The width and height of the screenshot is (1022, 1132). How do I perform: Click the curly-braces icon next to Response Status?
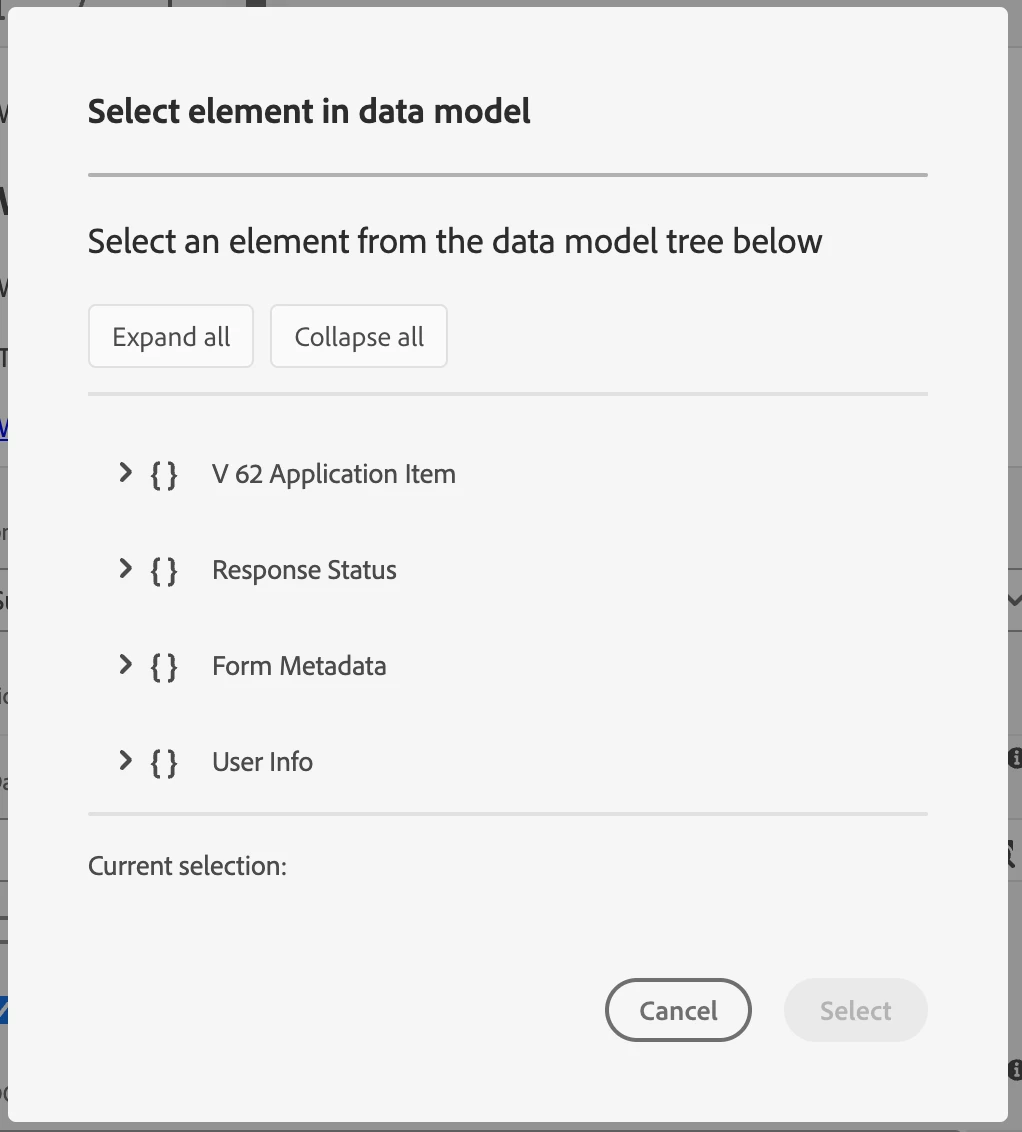164,570
